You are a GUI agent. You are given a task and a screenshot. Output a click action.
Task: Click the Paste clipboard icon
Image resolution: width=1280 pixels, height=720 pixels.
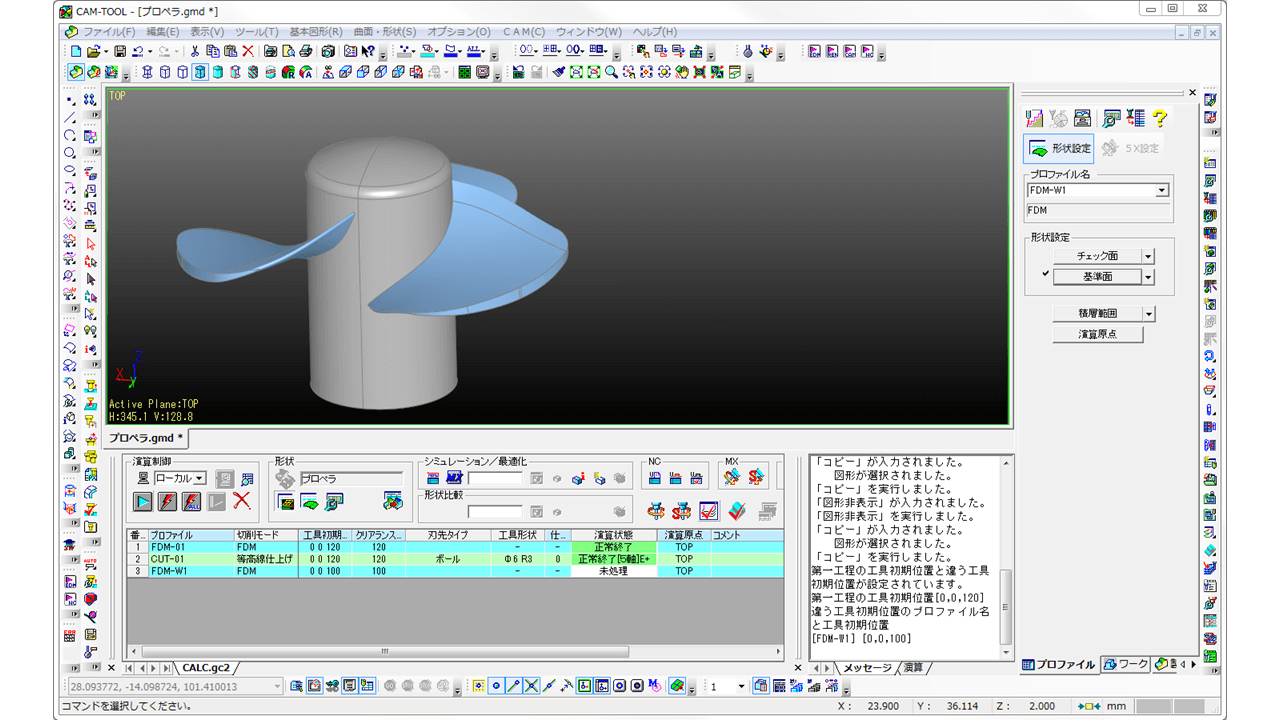(x=229, y=51)
